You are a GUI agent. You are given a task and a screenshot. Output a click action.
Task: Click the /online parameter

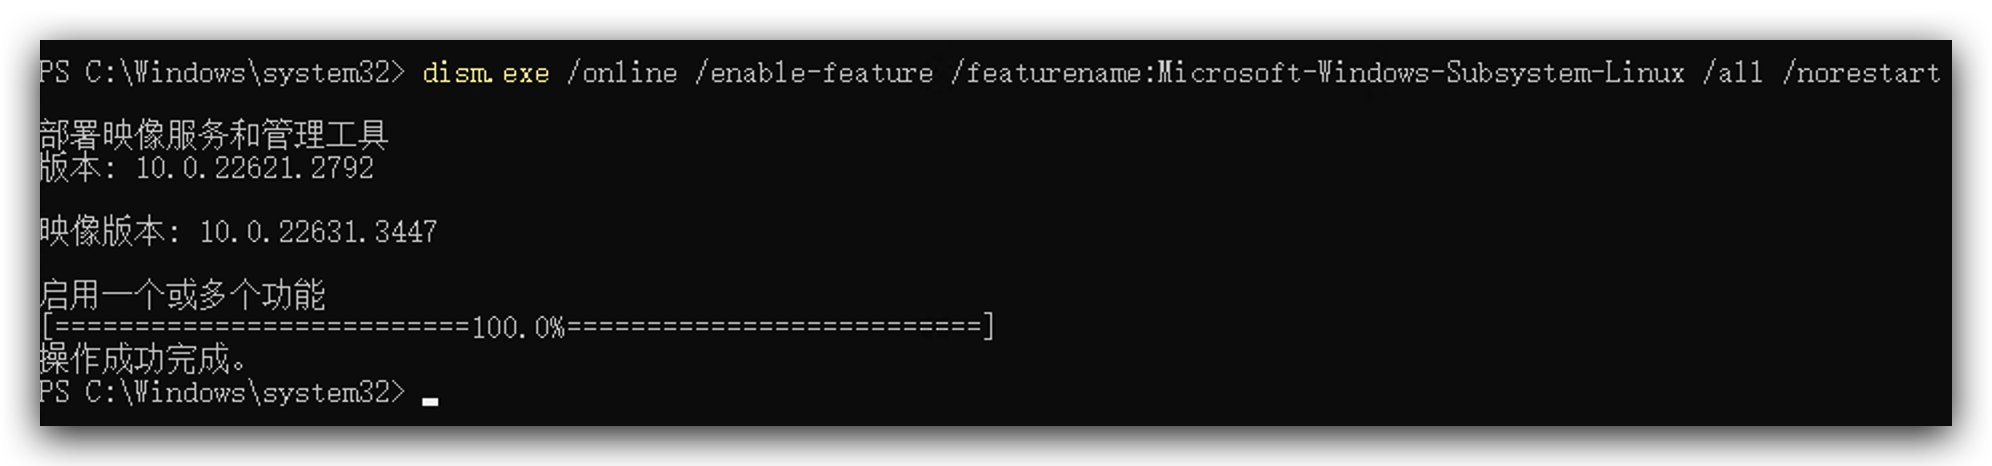pos(622,74)
